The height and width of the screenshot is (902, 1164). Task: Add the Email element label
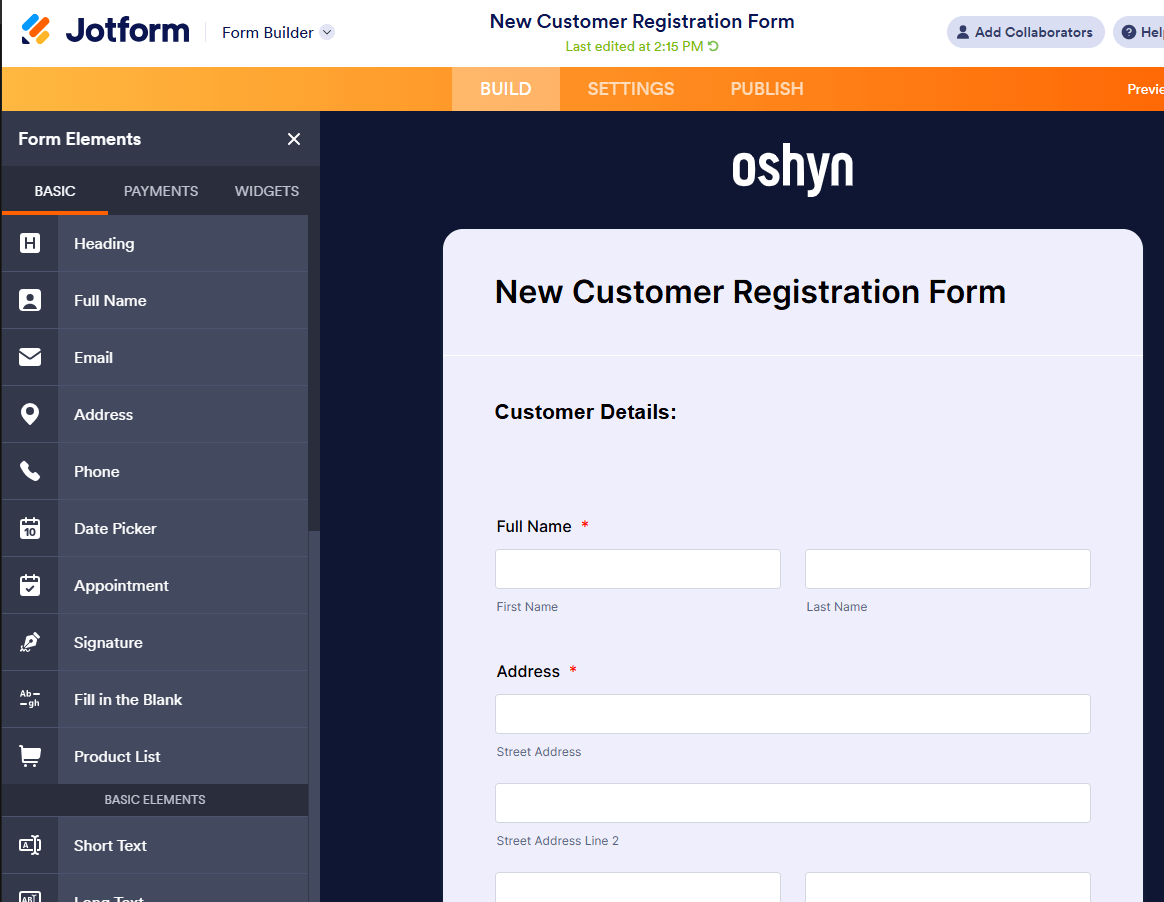click(94, 357)
